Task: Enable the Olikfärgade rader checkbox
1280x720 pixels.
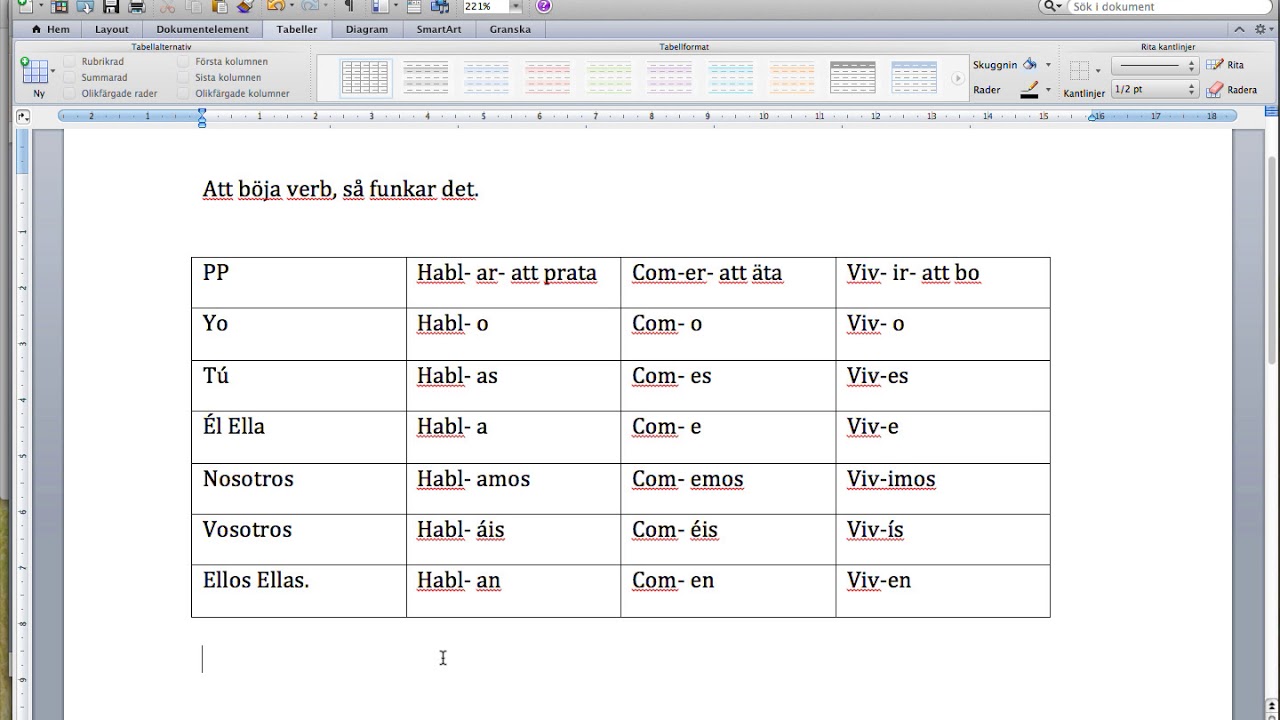Action: pos(69,93)
